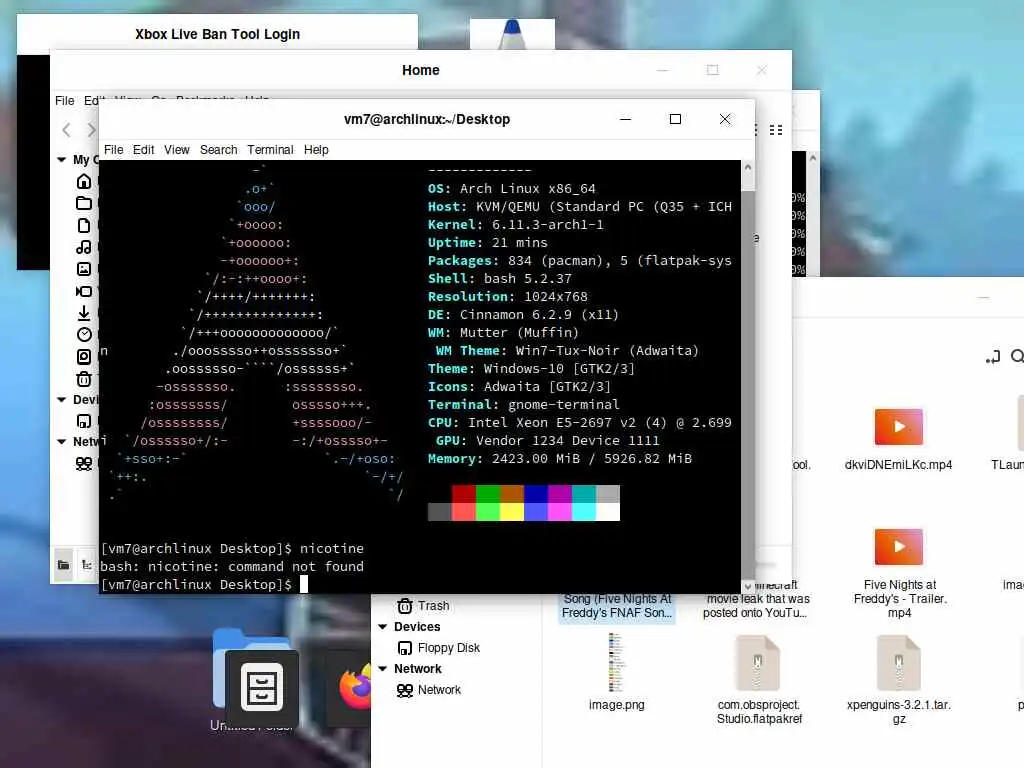Select Five Nights at Freddy's - Trailer.mp4
This screenshot has width=1024, height=768.
tap(899, 573)
